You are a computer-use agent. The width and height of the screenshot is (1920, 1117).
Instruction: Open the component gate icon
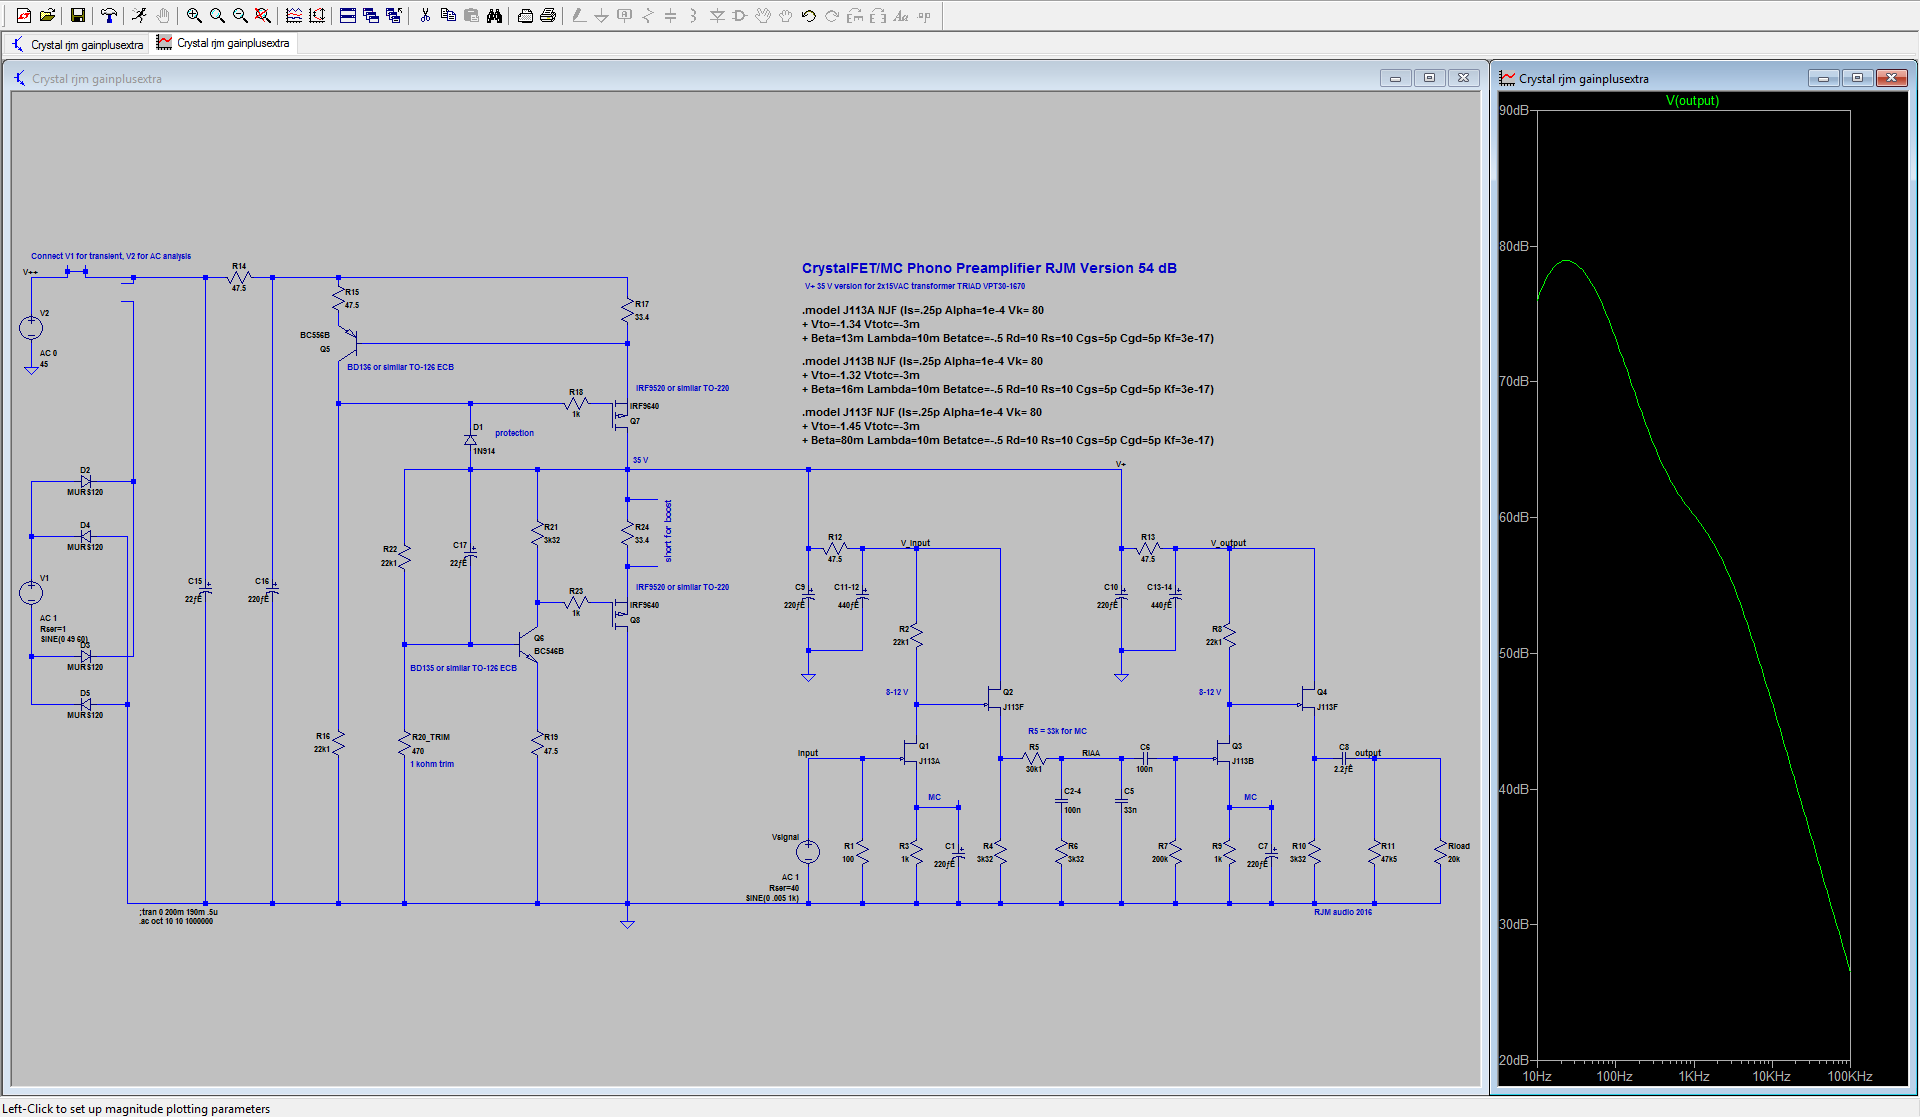tap(740, 15)
